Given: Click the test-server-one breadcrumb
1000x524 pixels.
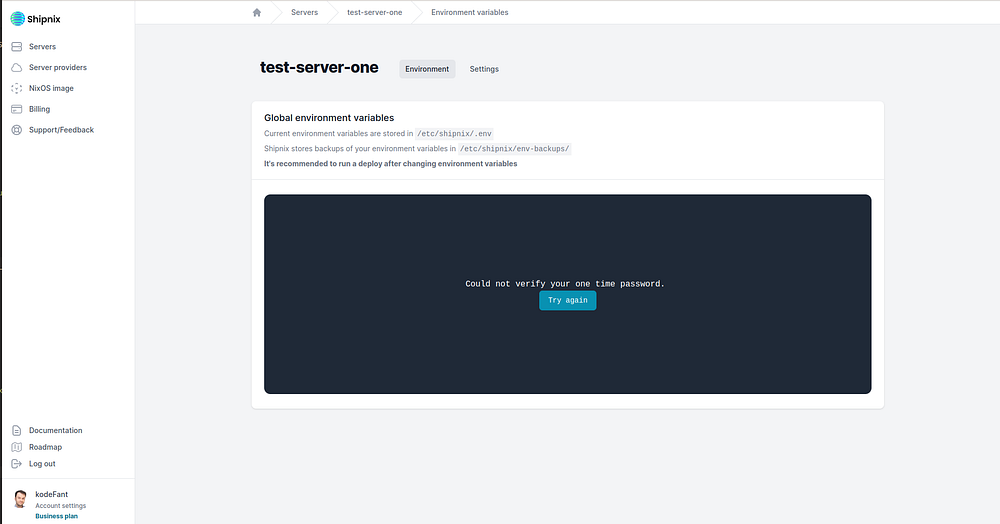Looking at the screenshot, I should pos(374,12).
